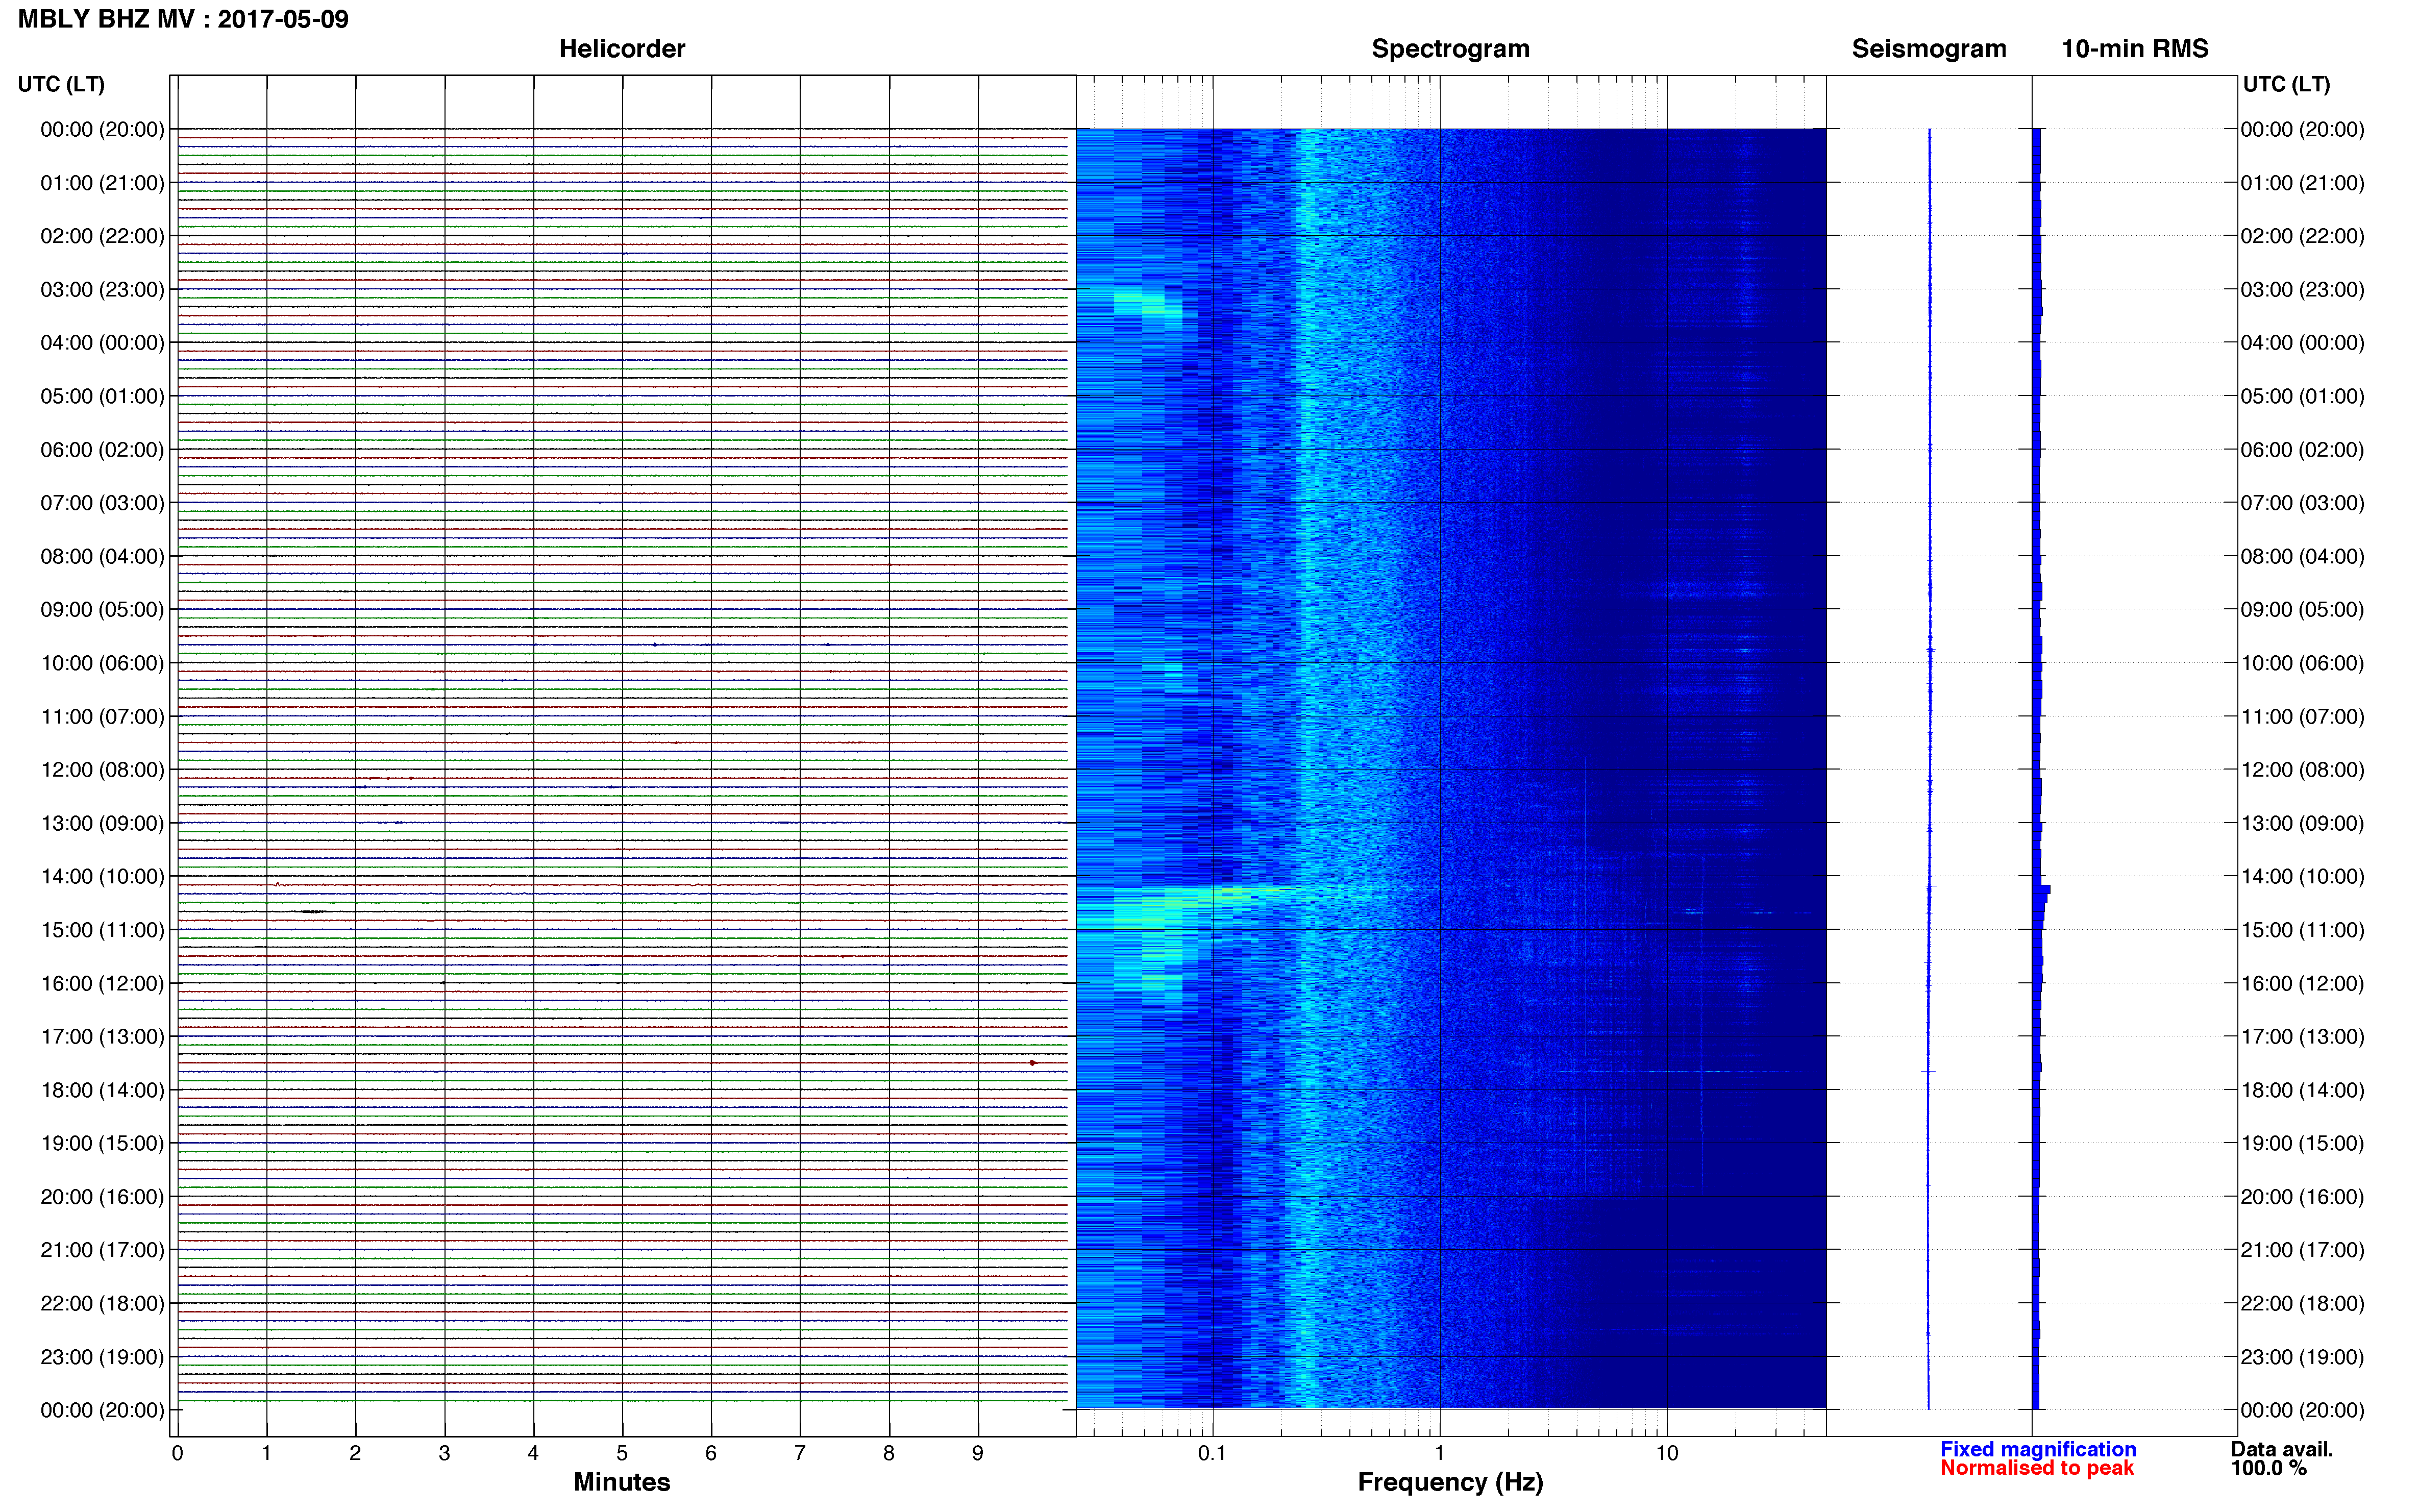Click left-axis time label '14:00 (10:00)'
The height and width of the screenshot is (1512, 2419).
[102, 877]
